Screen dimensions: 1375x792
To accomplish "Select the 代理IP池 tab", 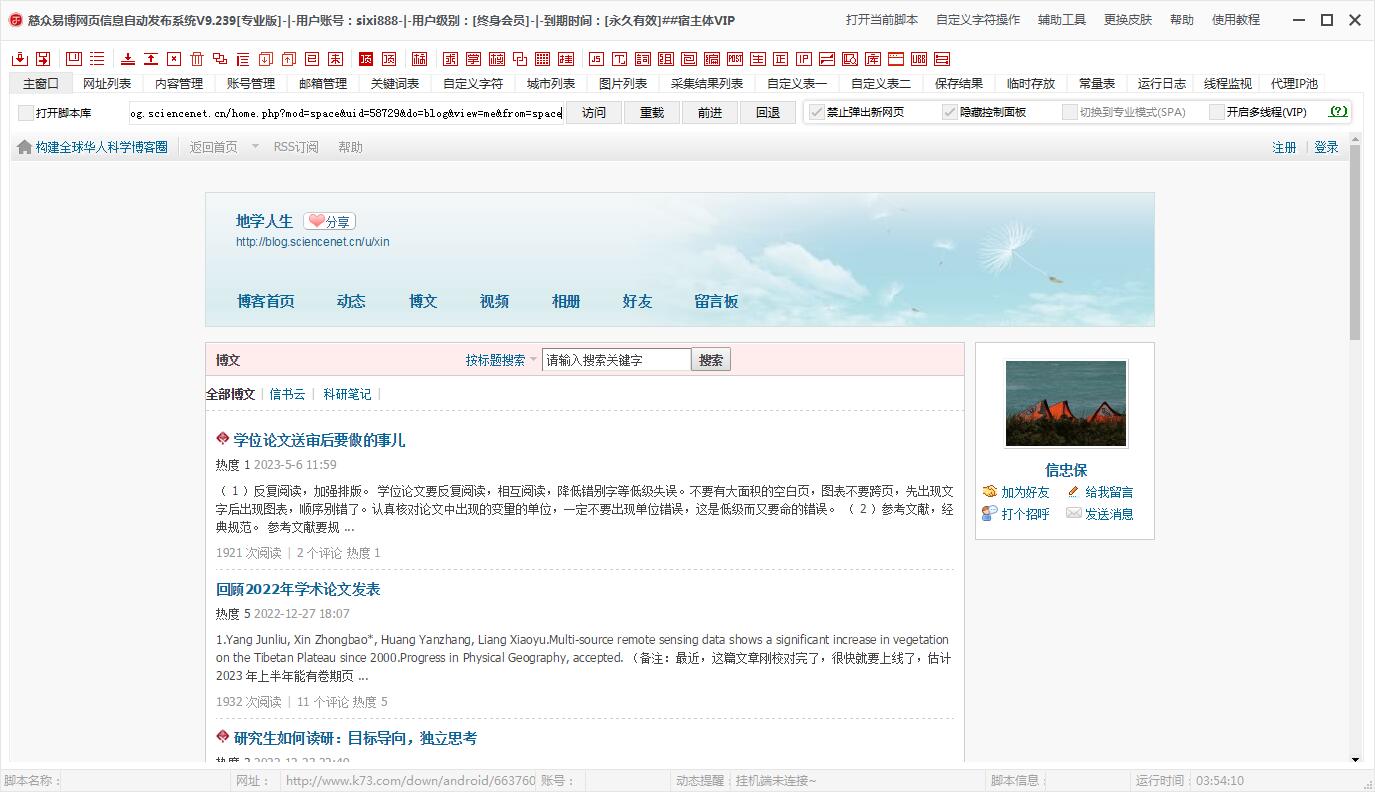I will [x=1294, y=84].
